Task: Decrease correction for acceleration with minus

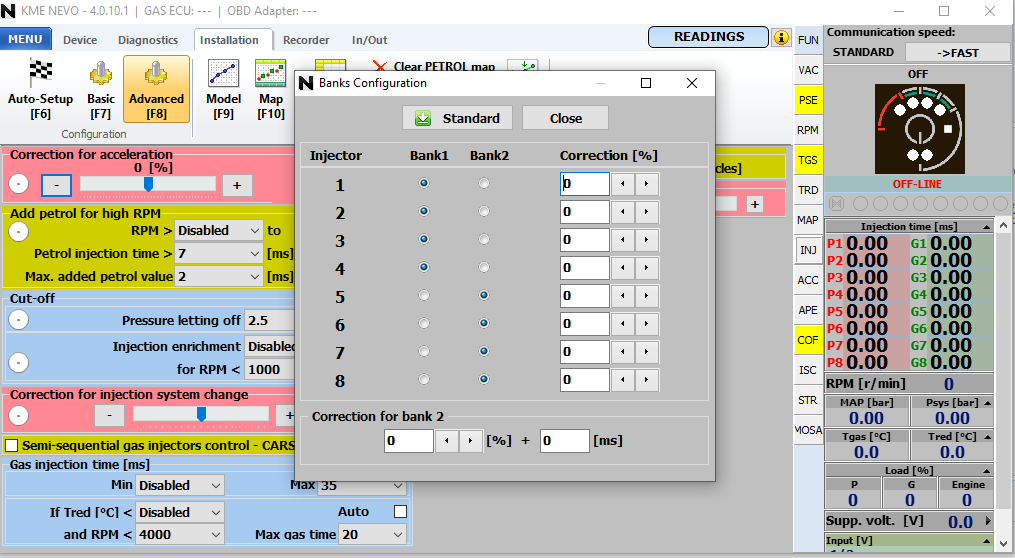Action: pos(56,185)
